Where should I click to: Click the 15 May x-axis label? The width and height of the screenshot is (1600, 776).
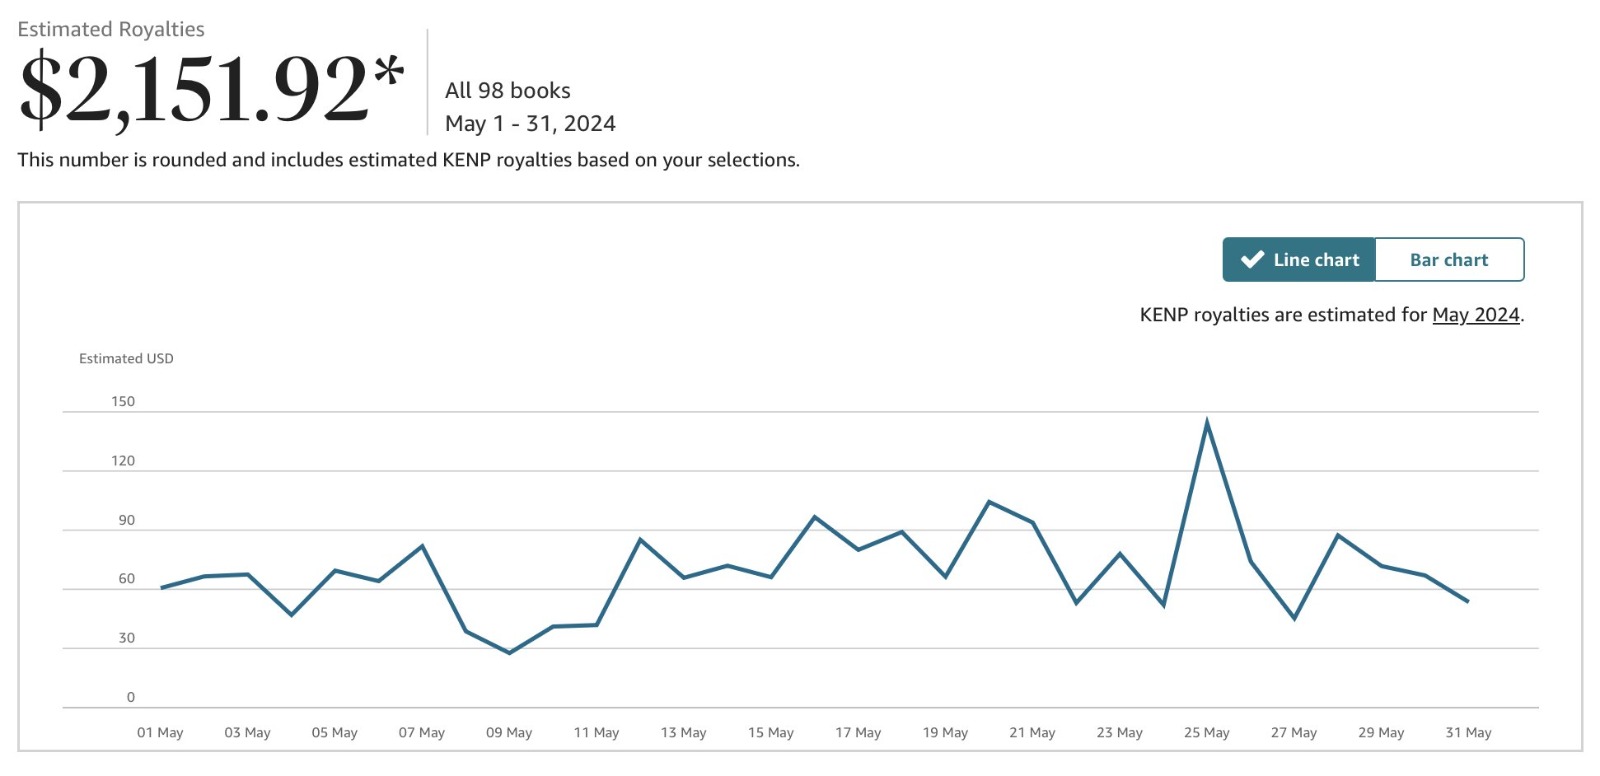click(771, 733)
